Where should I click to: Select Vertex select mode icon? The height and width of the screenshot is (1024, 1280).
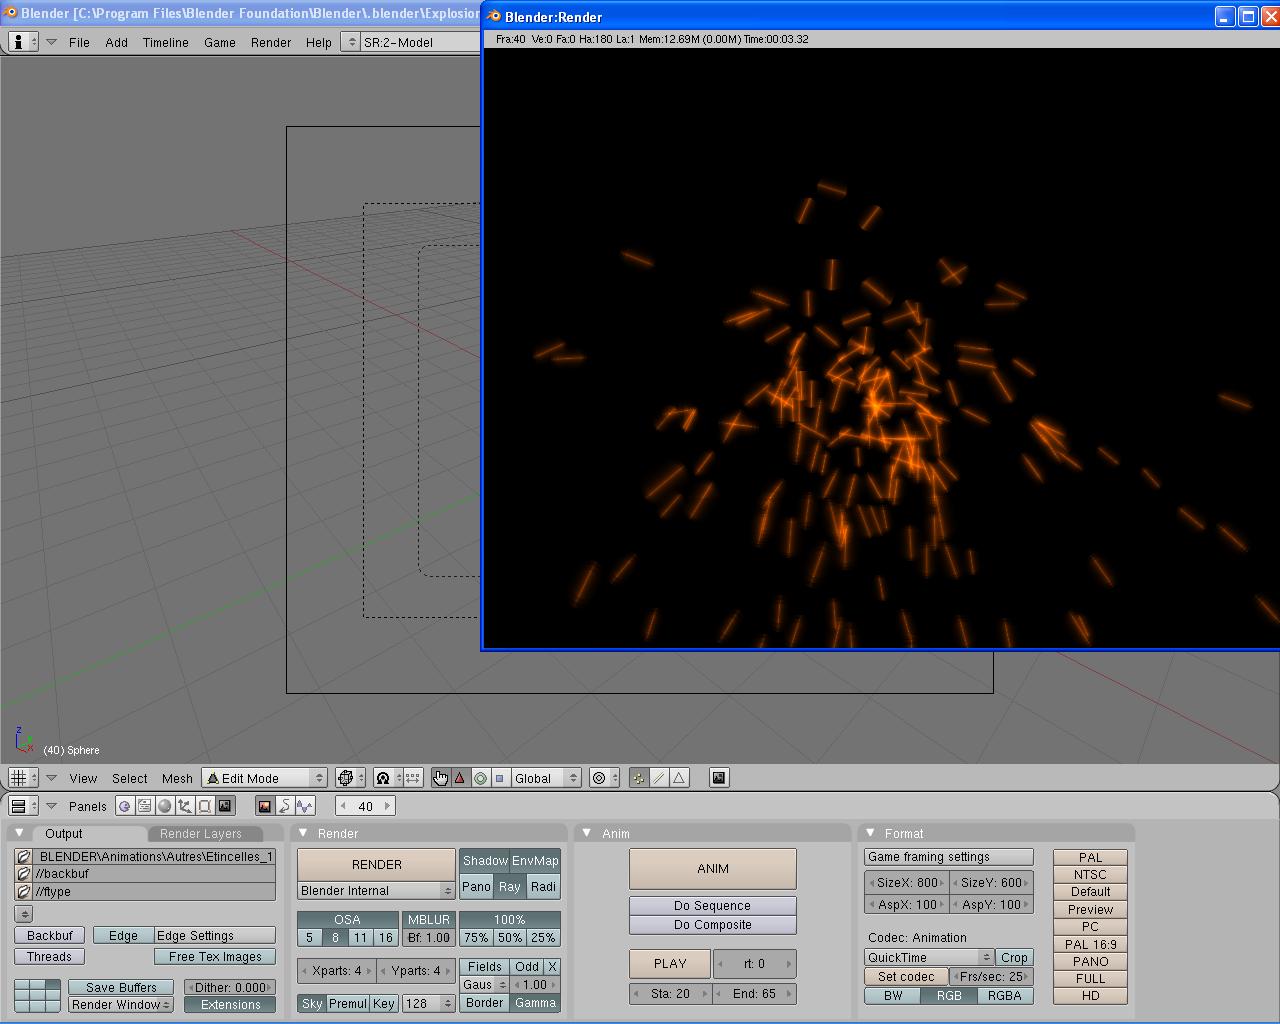click(x=639, y=778)
